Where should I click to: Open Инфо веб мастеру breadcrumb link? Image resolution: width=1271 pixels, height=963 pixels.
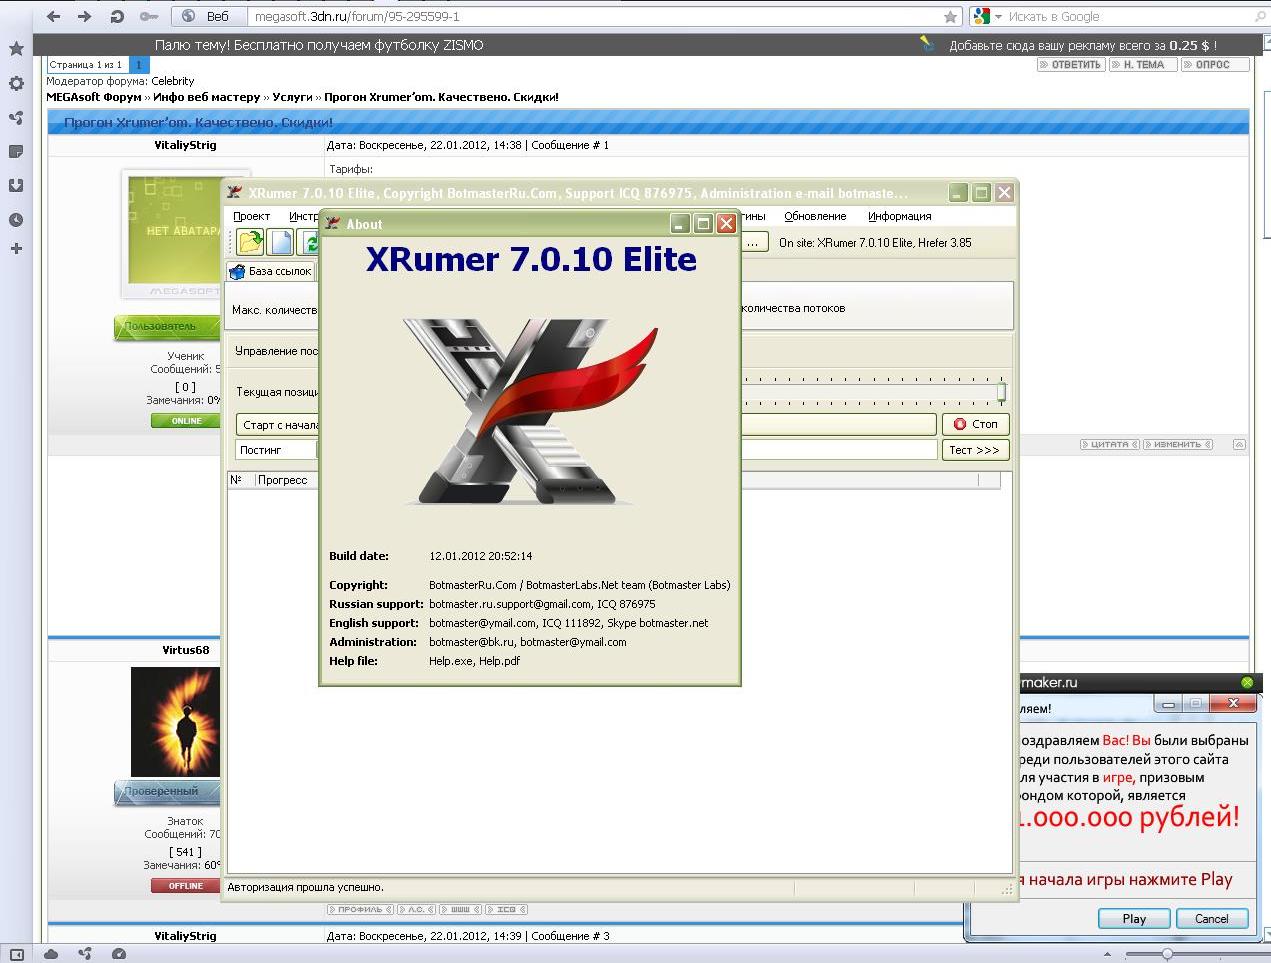(206, 97)
